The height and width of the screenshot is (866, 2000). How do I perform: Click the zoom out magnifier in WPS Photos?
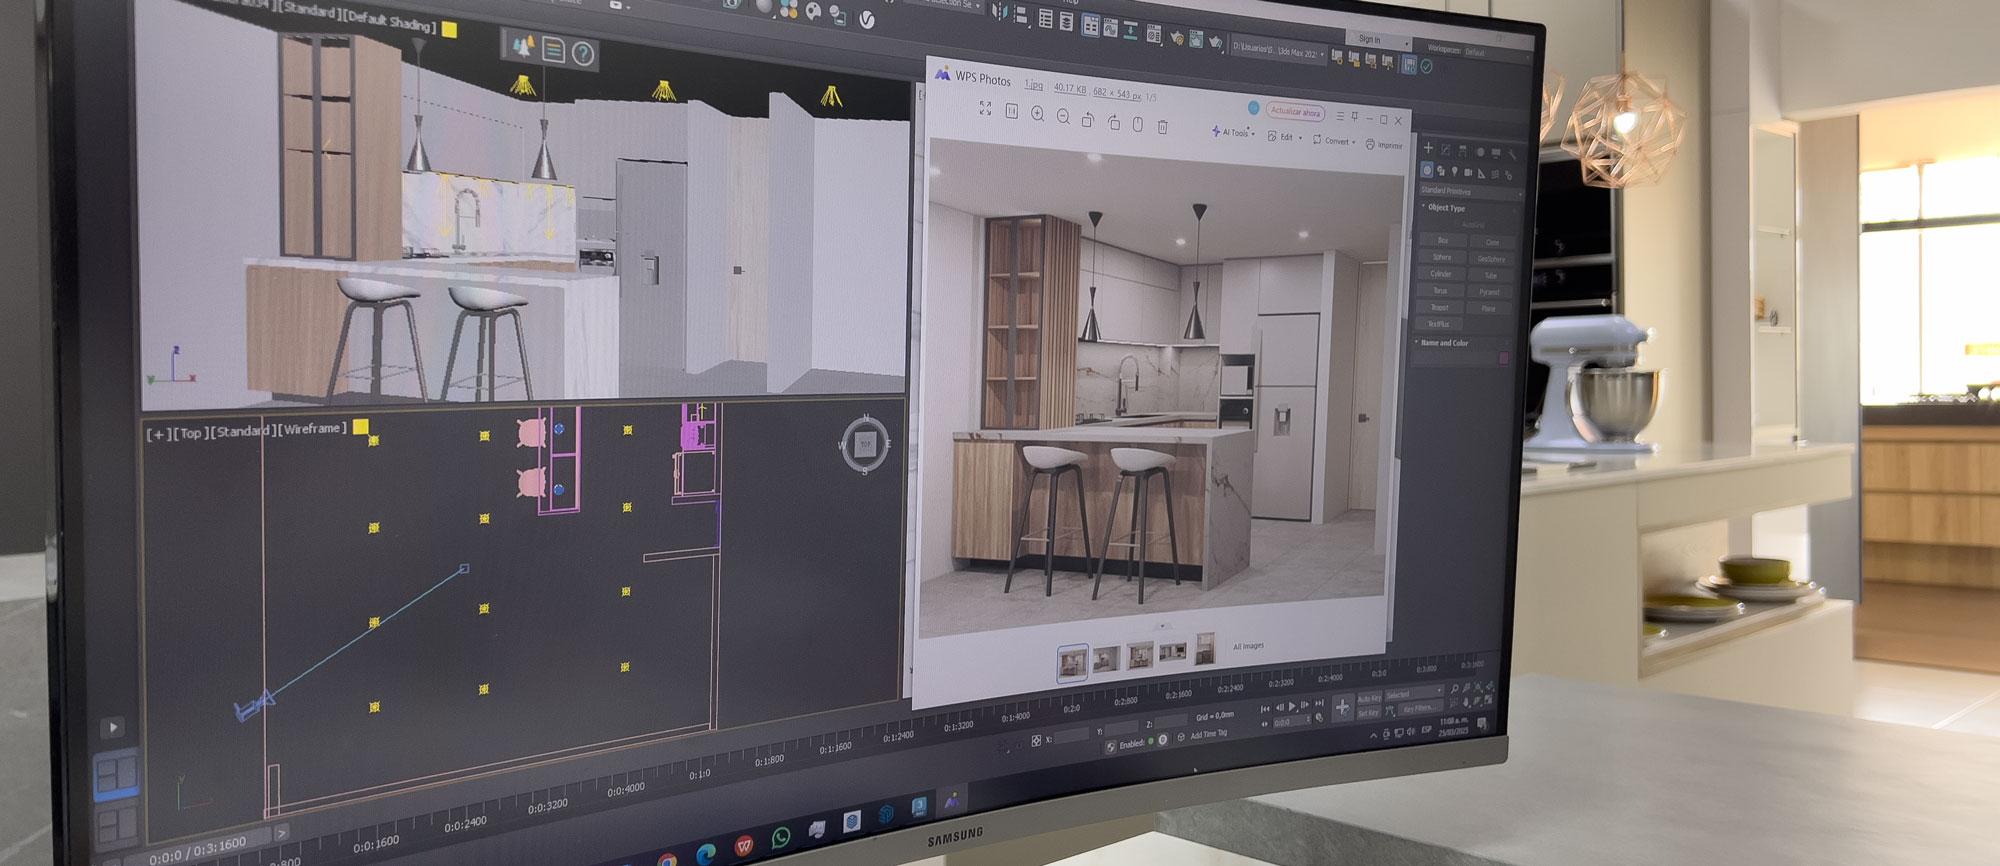(1063, 117)
